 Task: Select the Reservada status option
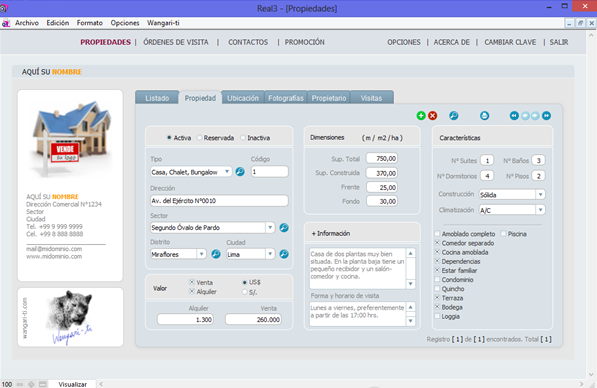(199, 138)
